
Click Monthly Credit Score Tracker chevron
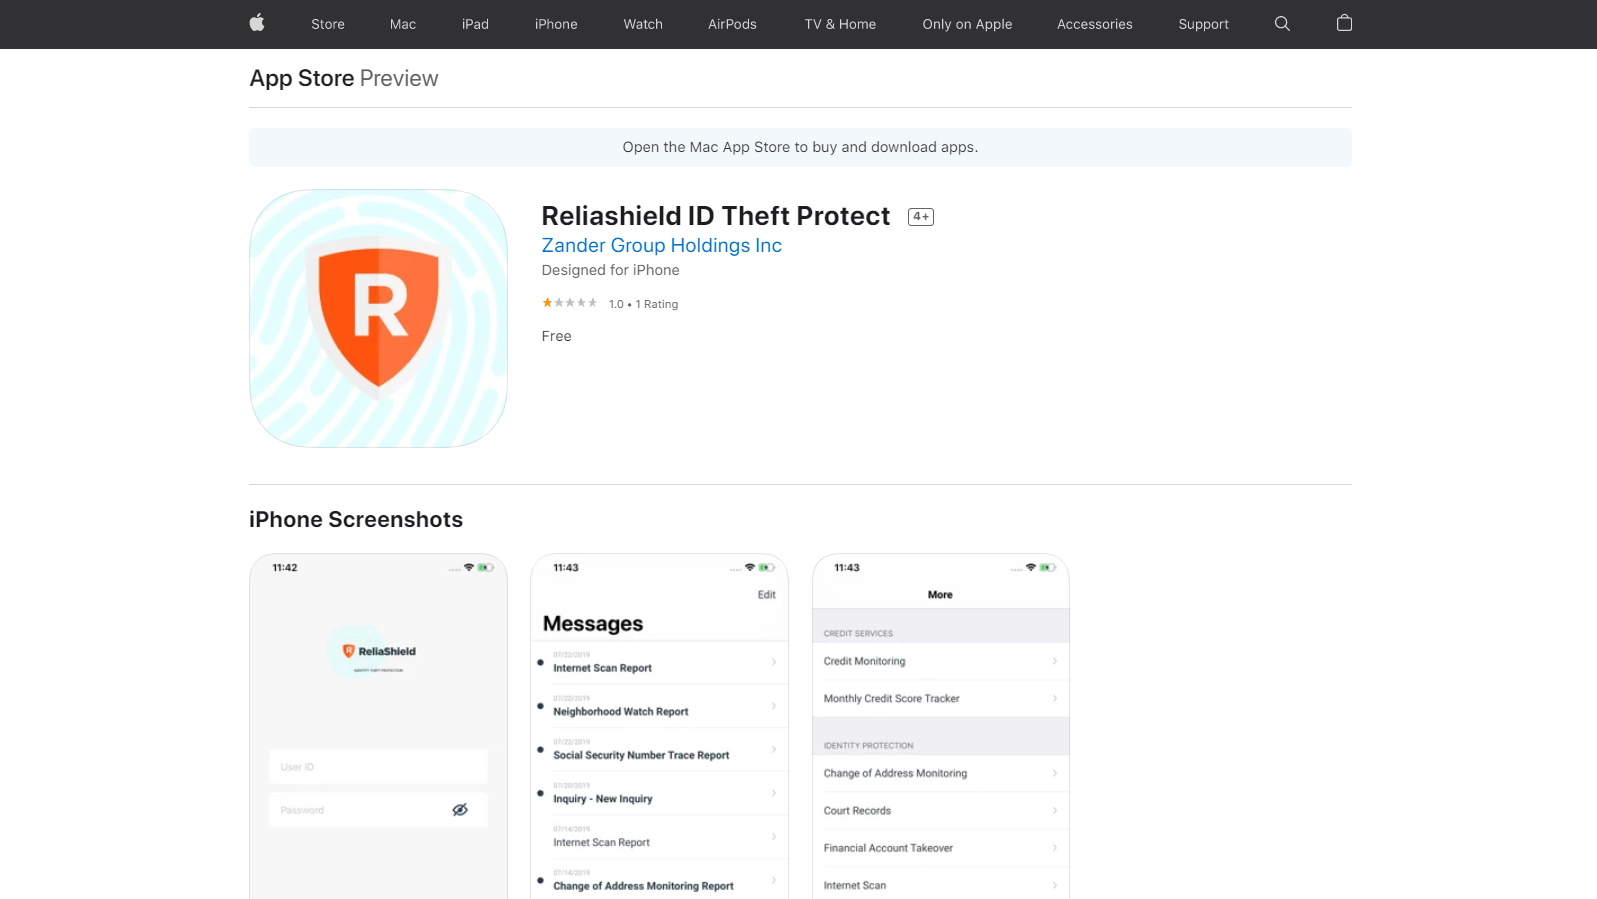click(x=1055, y=698)
